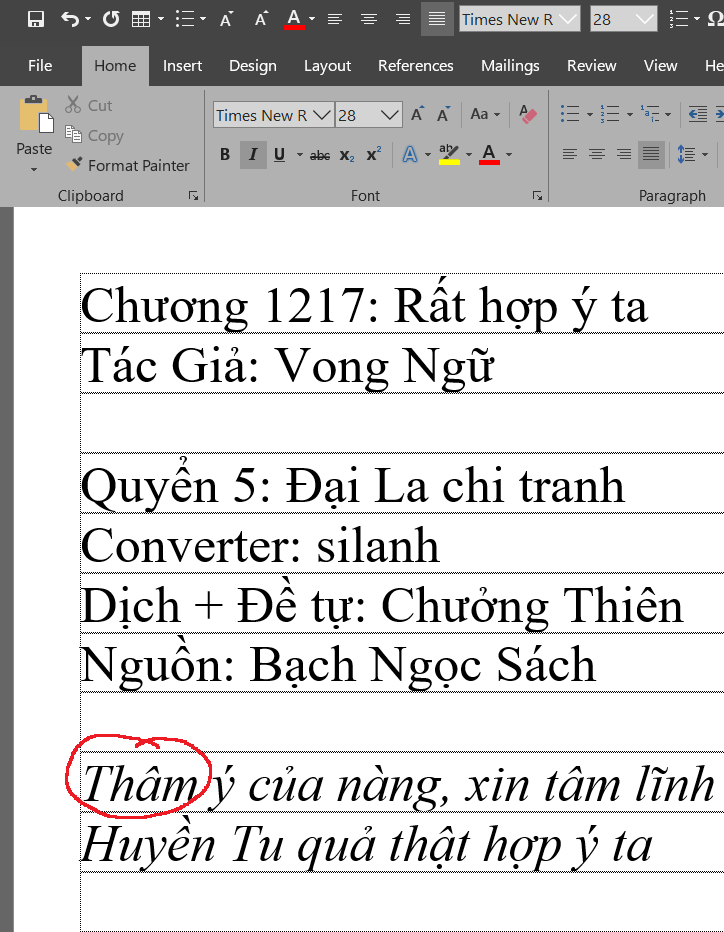
Task: Toggle italic formatting
Action: tap(253, 155)
